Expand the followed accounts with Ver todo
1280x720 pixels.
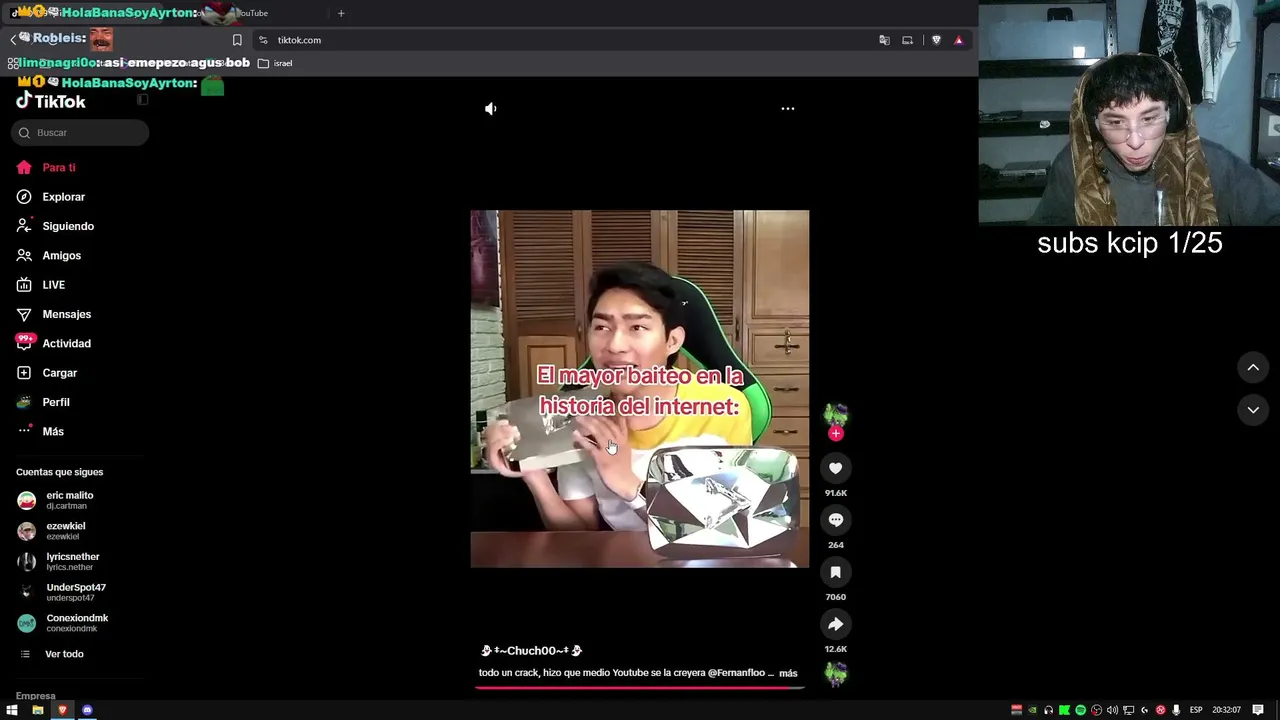pos(64,654)
